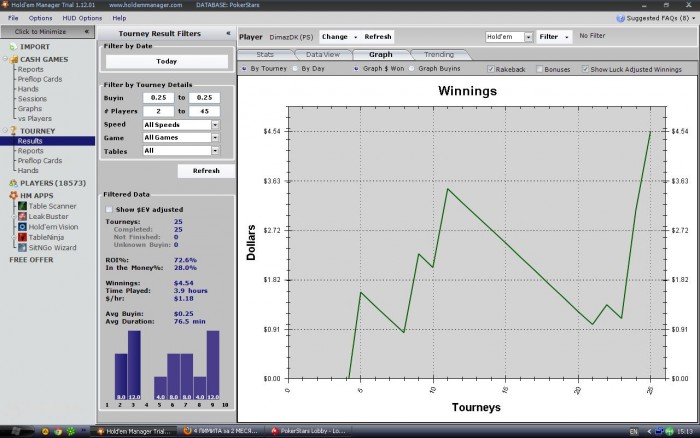Open the HUD Options menu
700x438 pixels.
tap(82, 18)
